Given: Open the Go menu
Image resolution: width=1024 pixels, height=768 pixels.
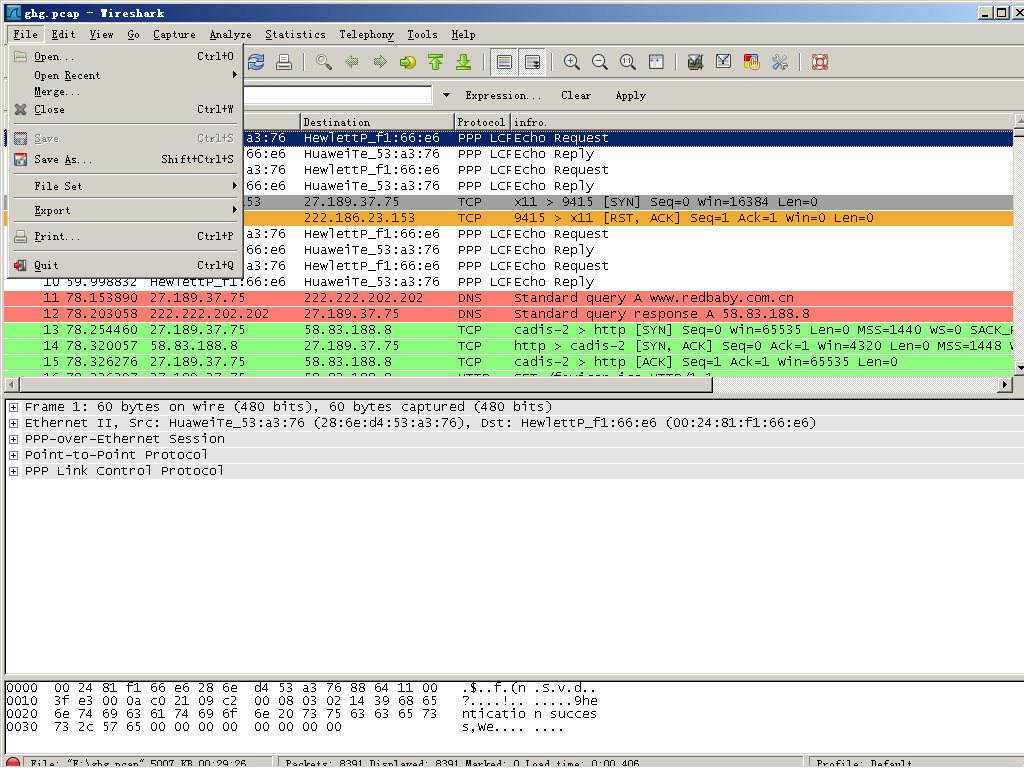Looking at the screenshot, I should [x=133, y=35].
